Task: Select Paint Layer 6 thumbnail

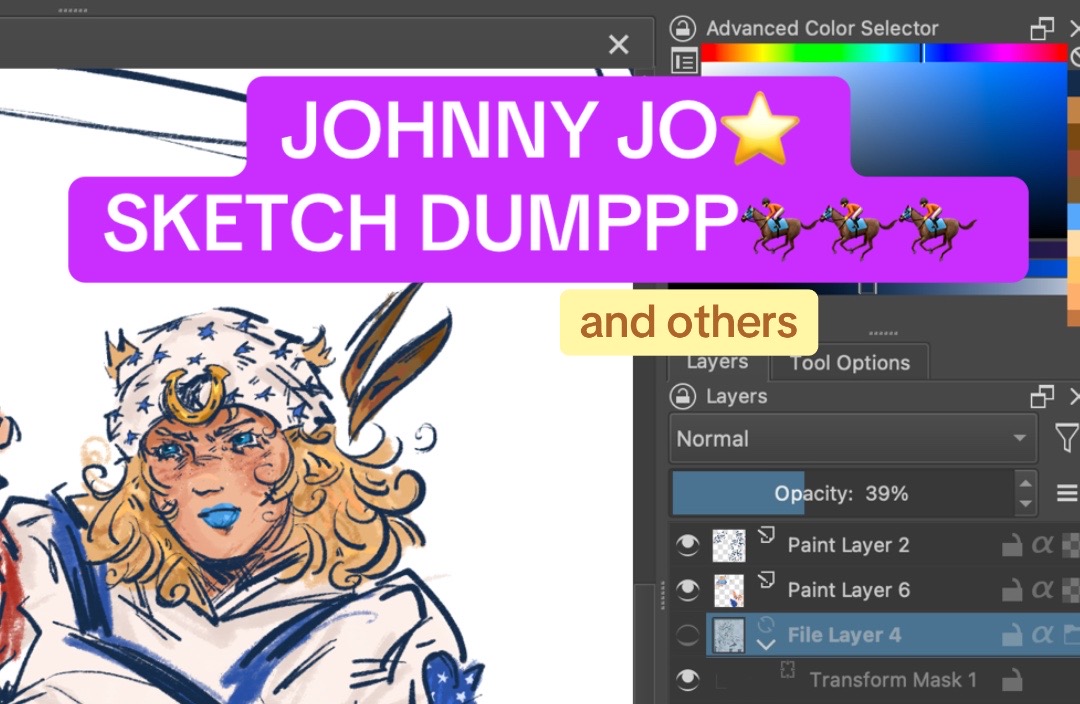Action: 729,590
